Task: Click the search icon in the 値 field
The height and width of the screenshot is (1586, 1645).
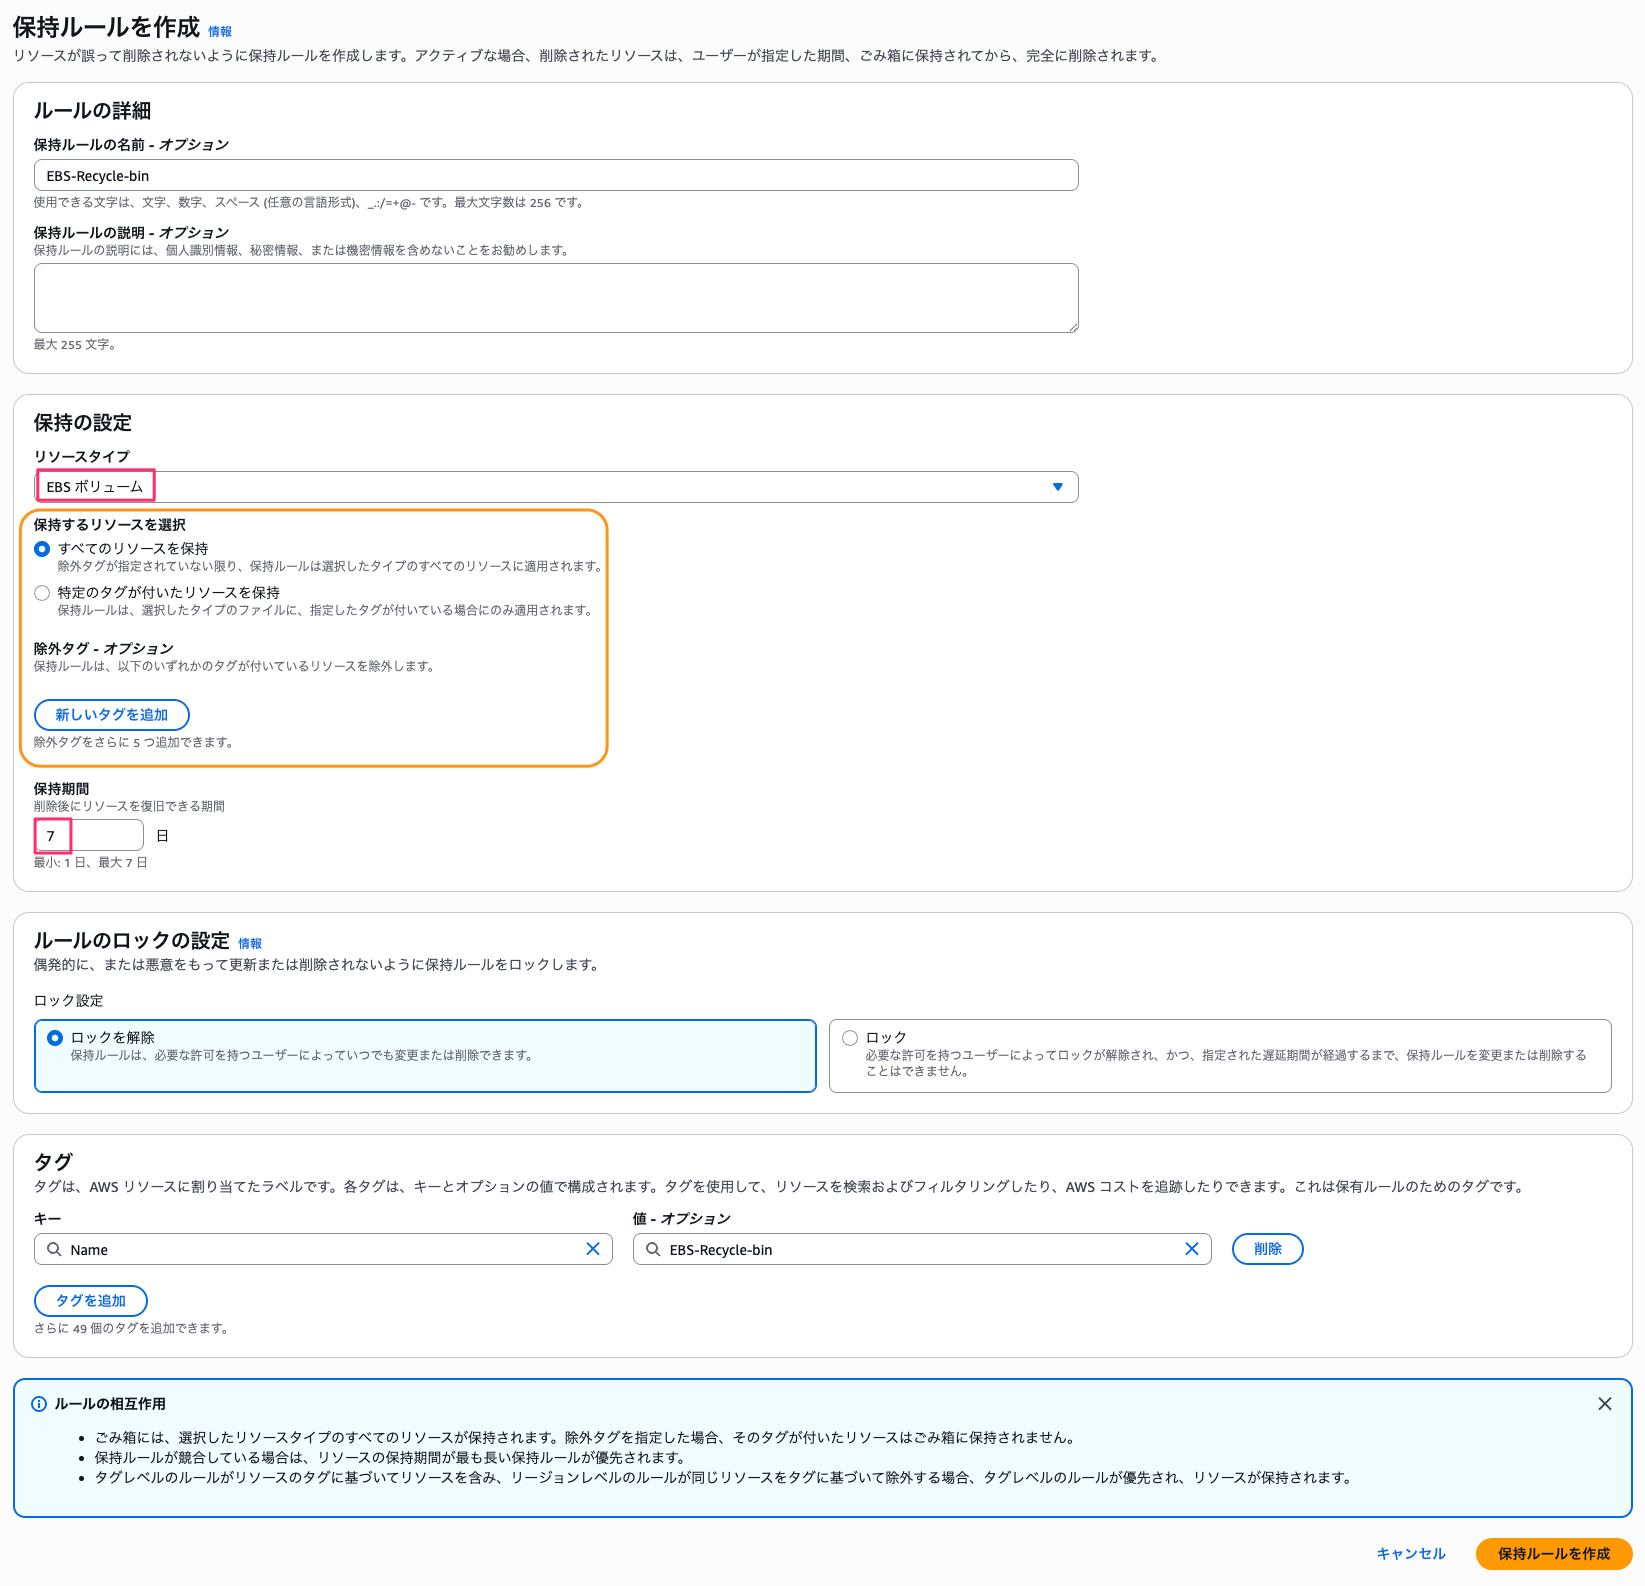Action: point(653,1249)
